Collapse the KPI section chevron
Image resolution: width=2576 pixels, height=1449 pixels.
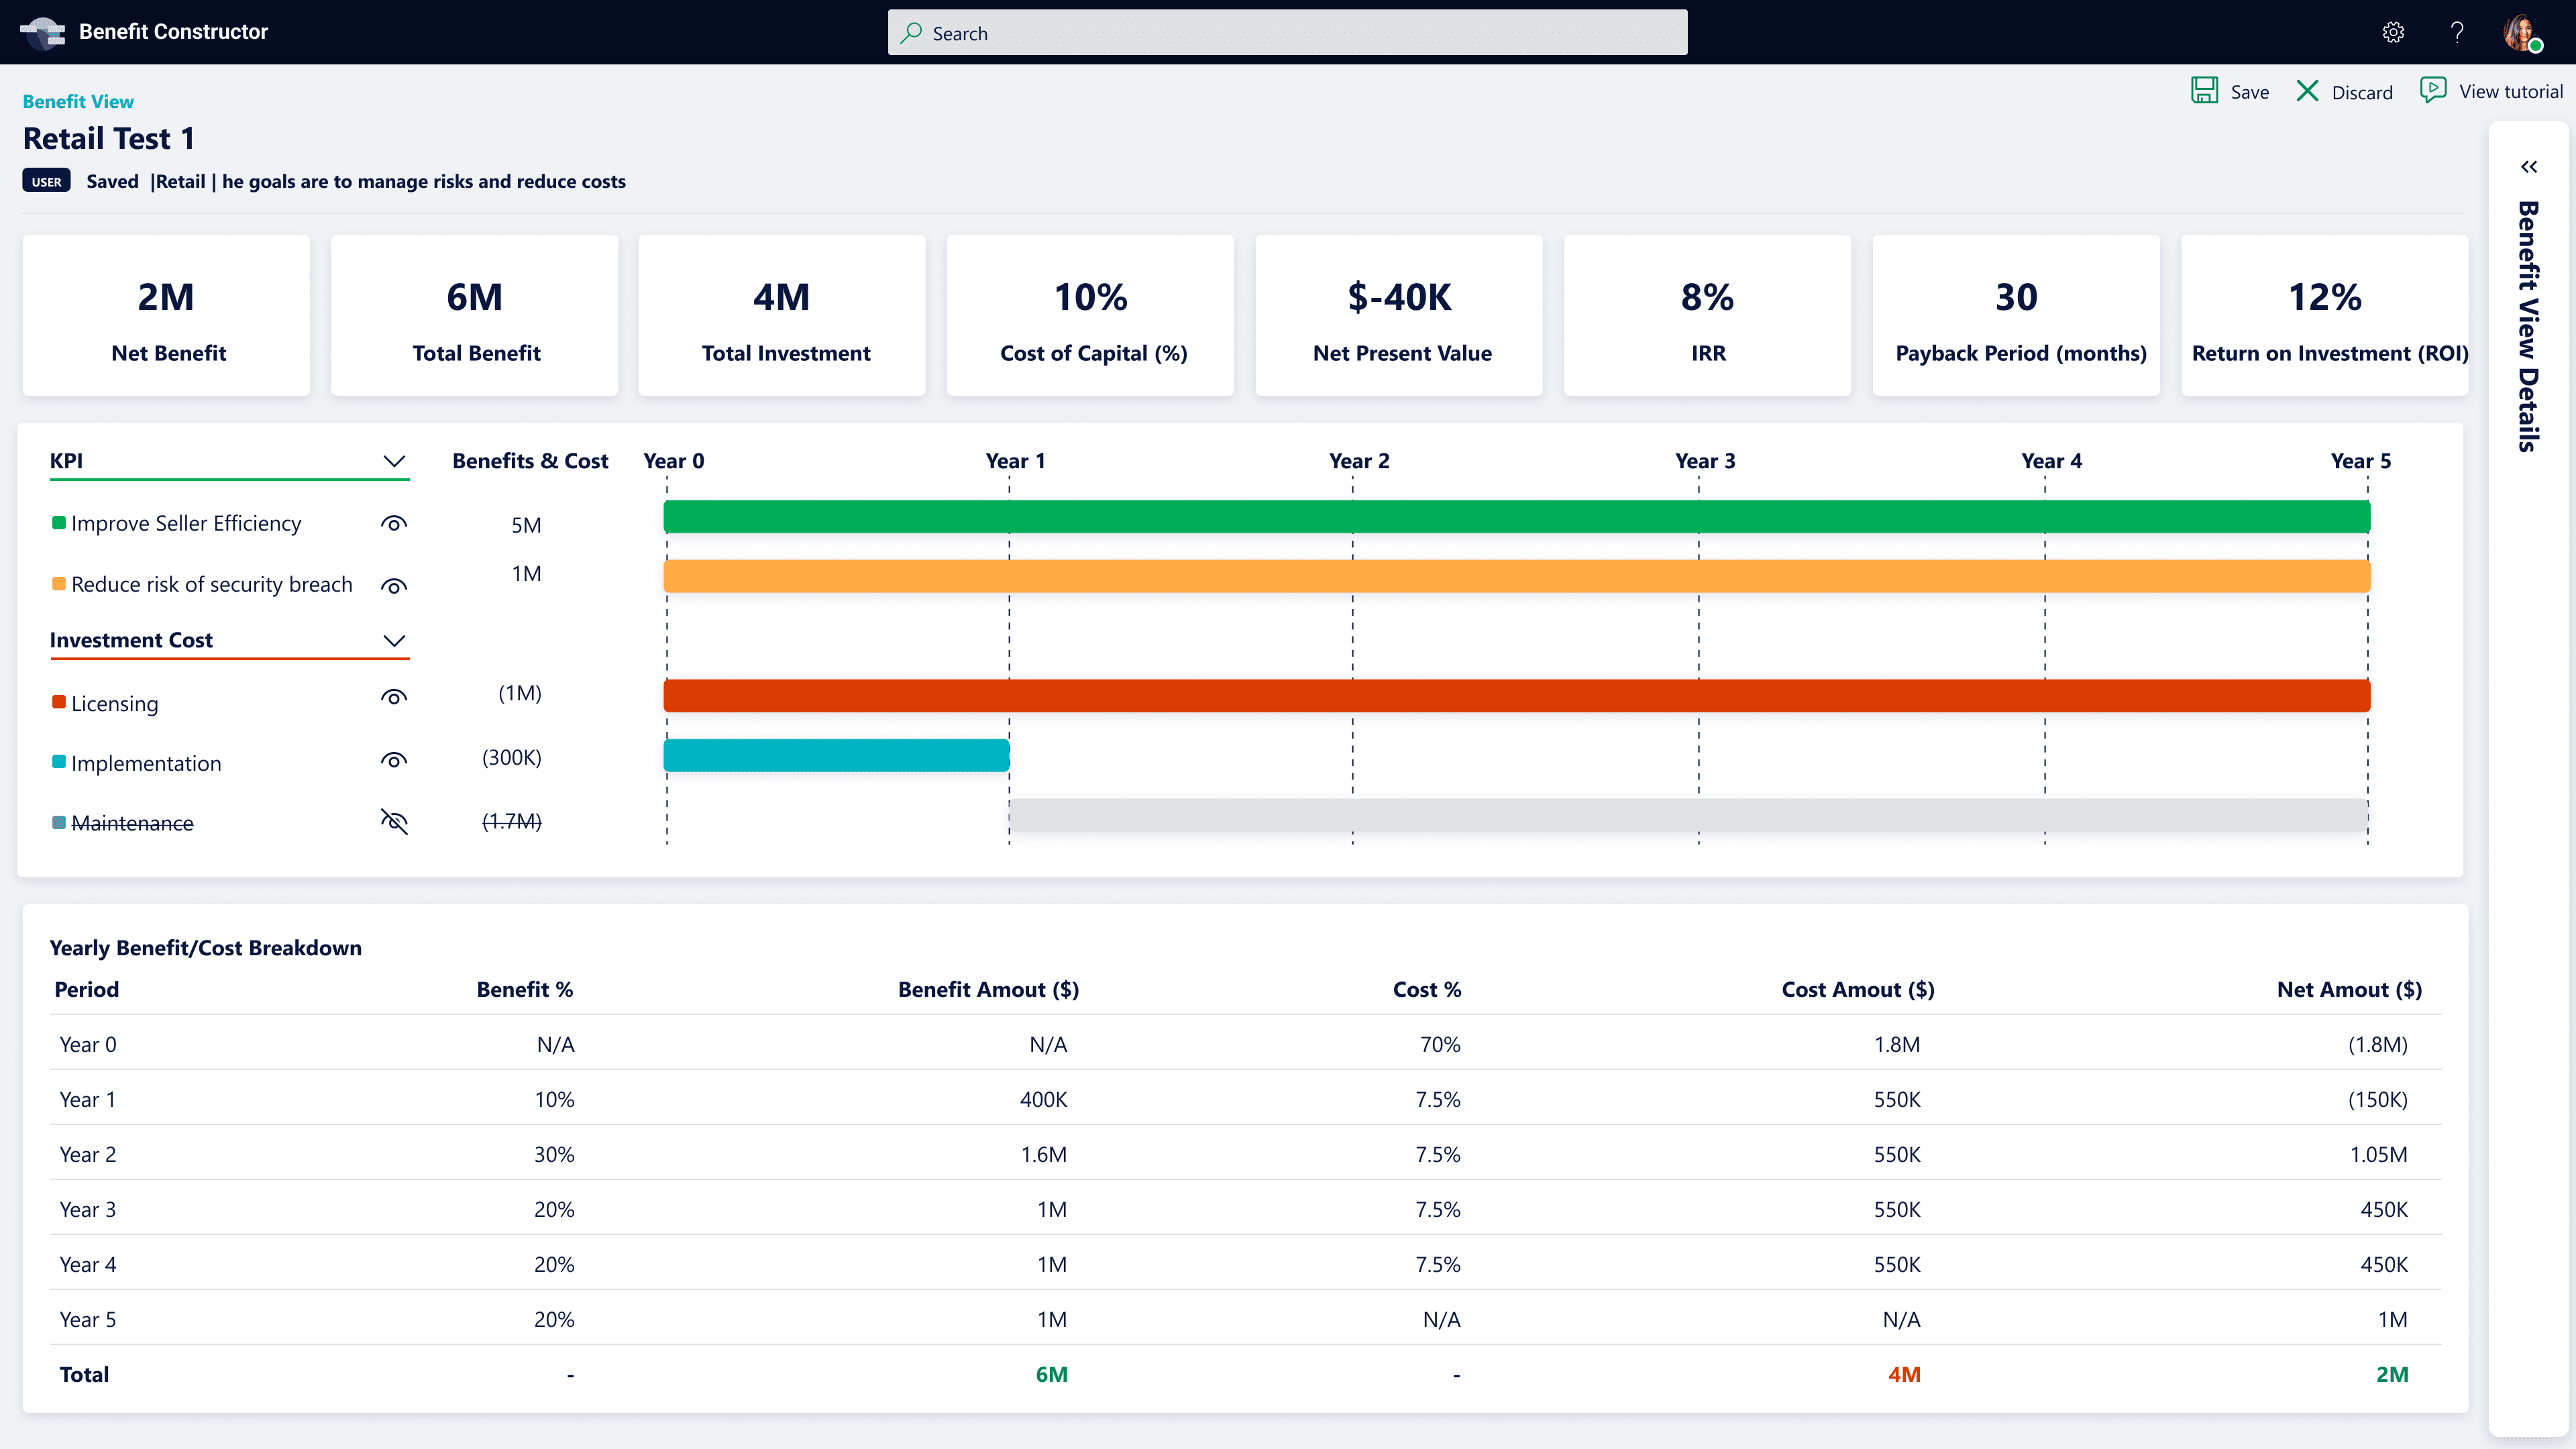pyautogui.click(x=394, y=461)
